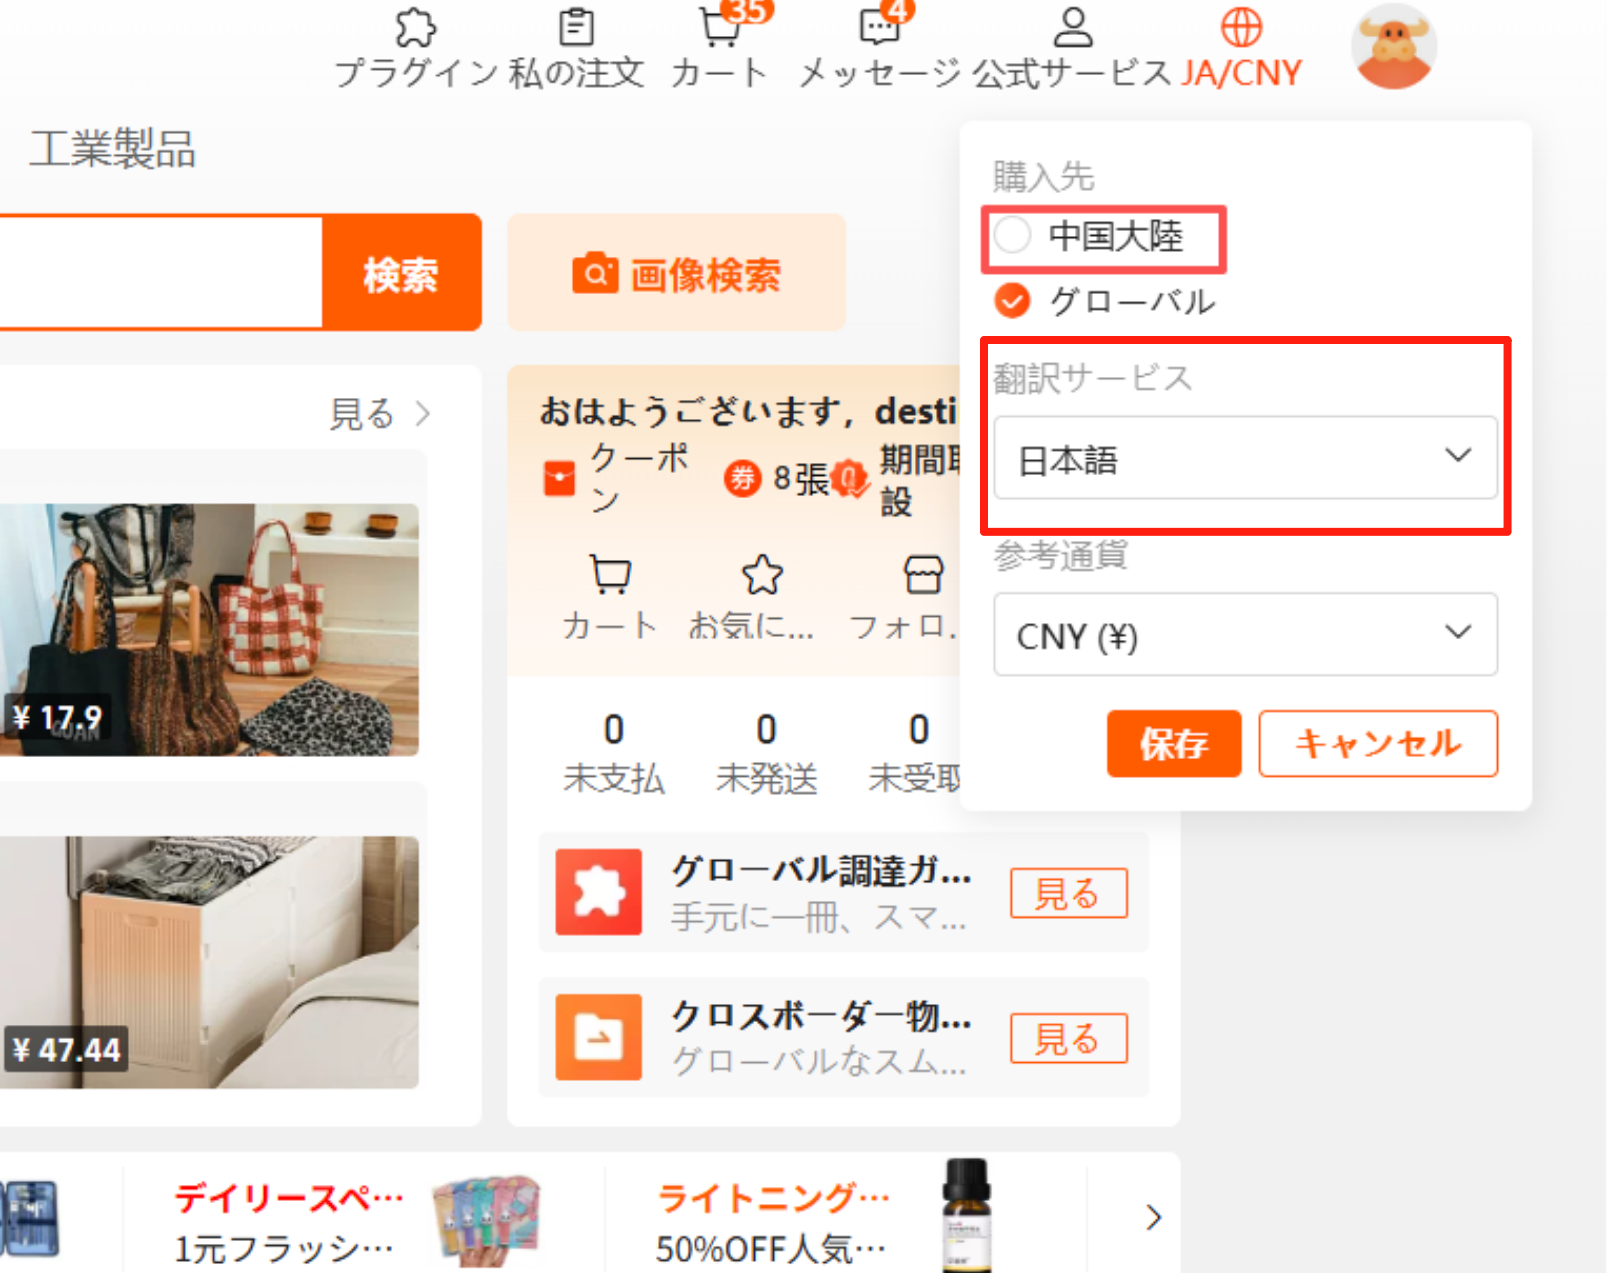
Task: Open the messages chat icon
Action: [879, 28]
